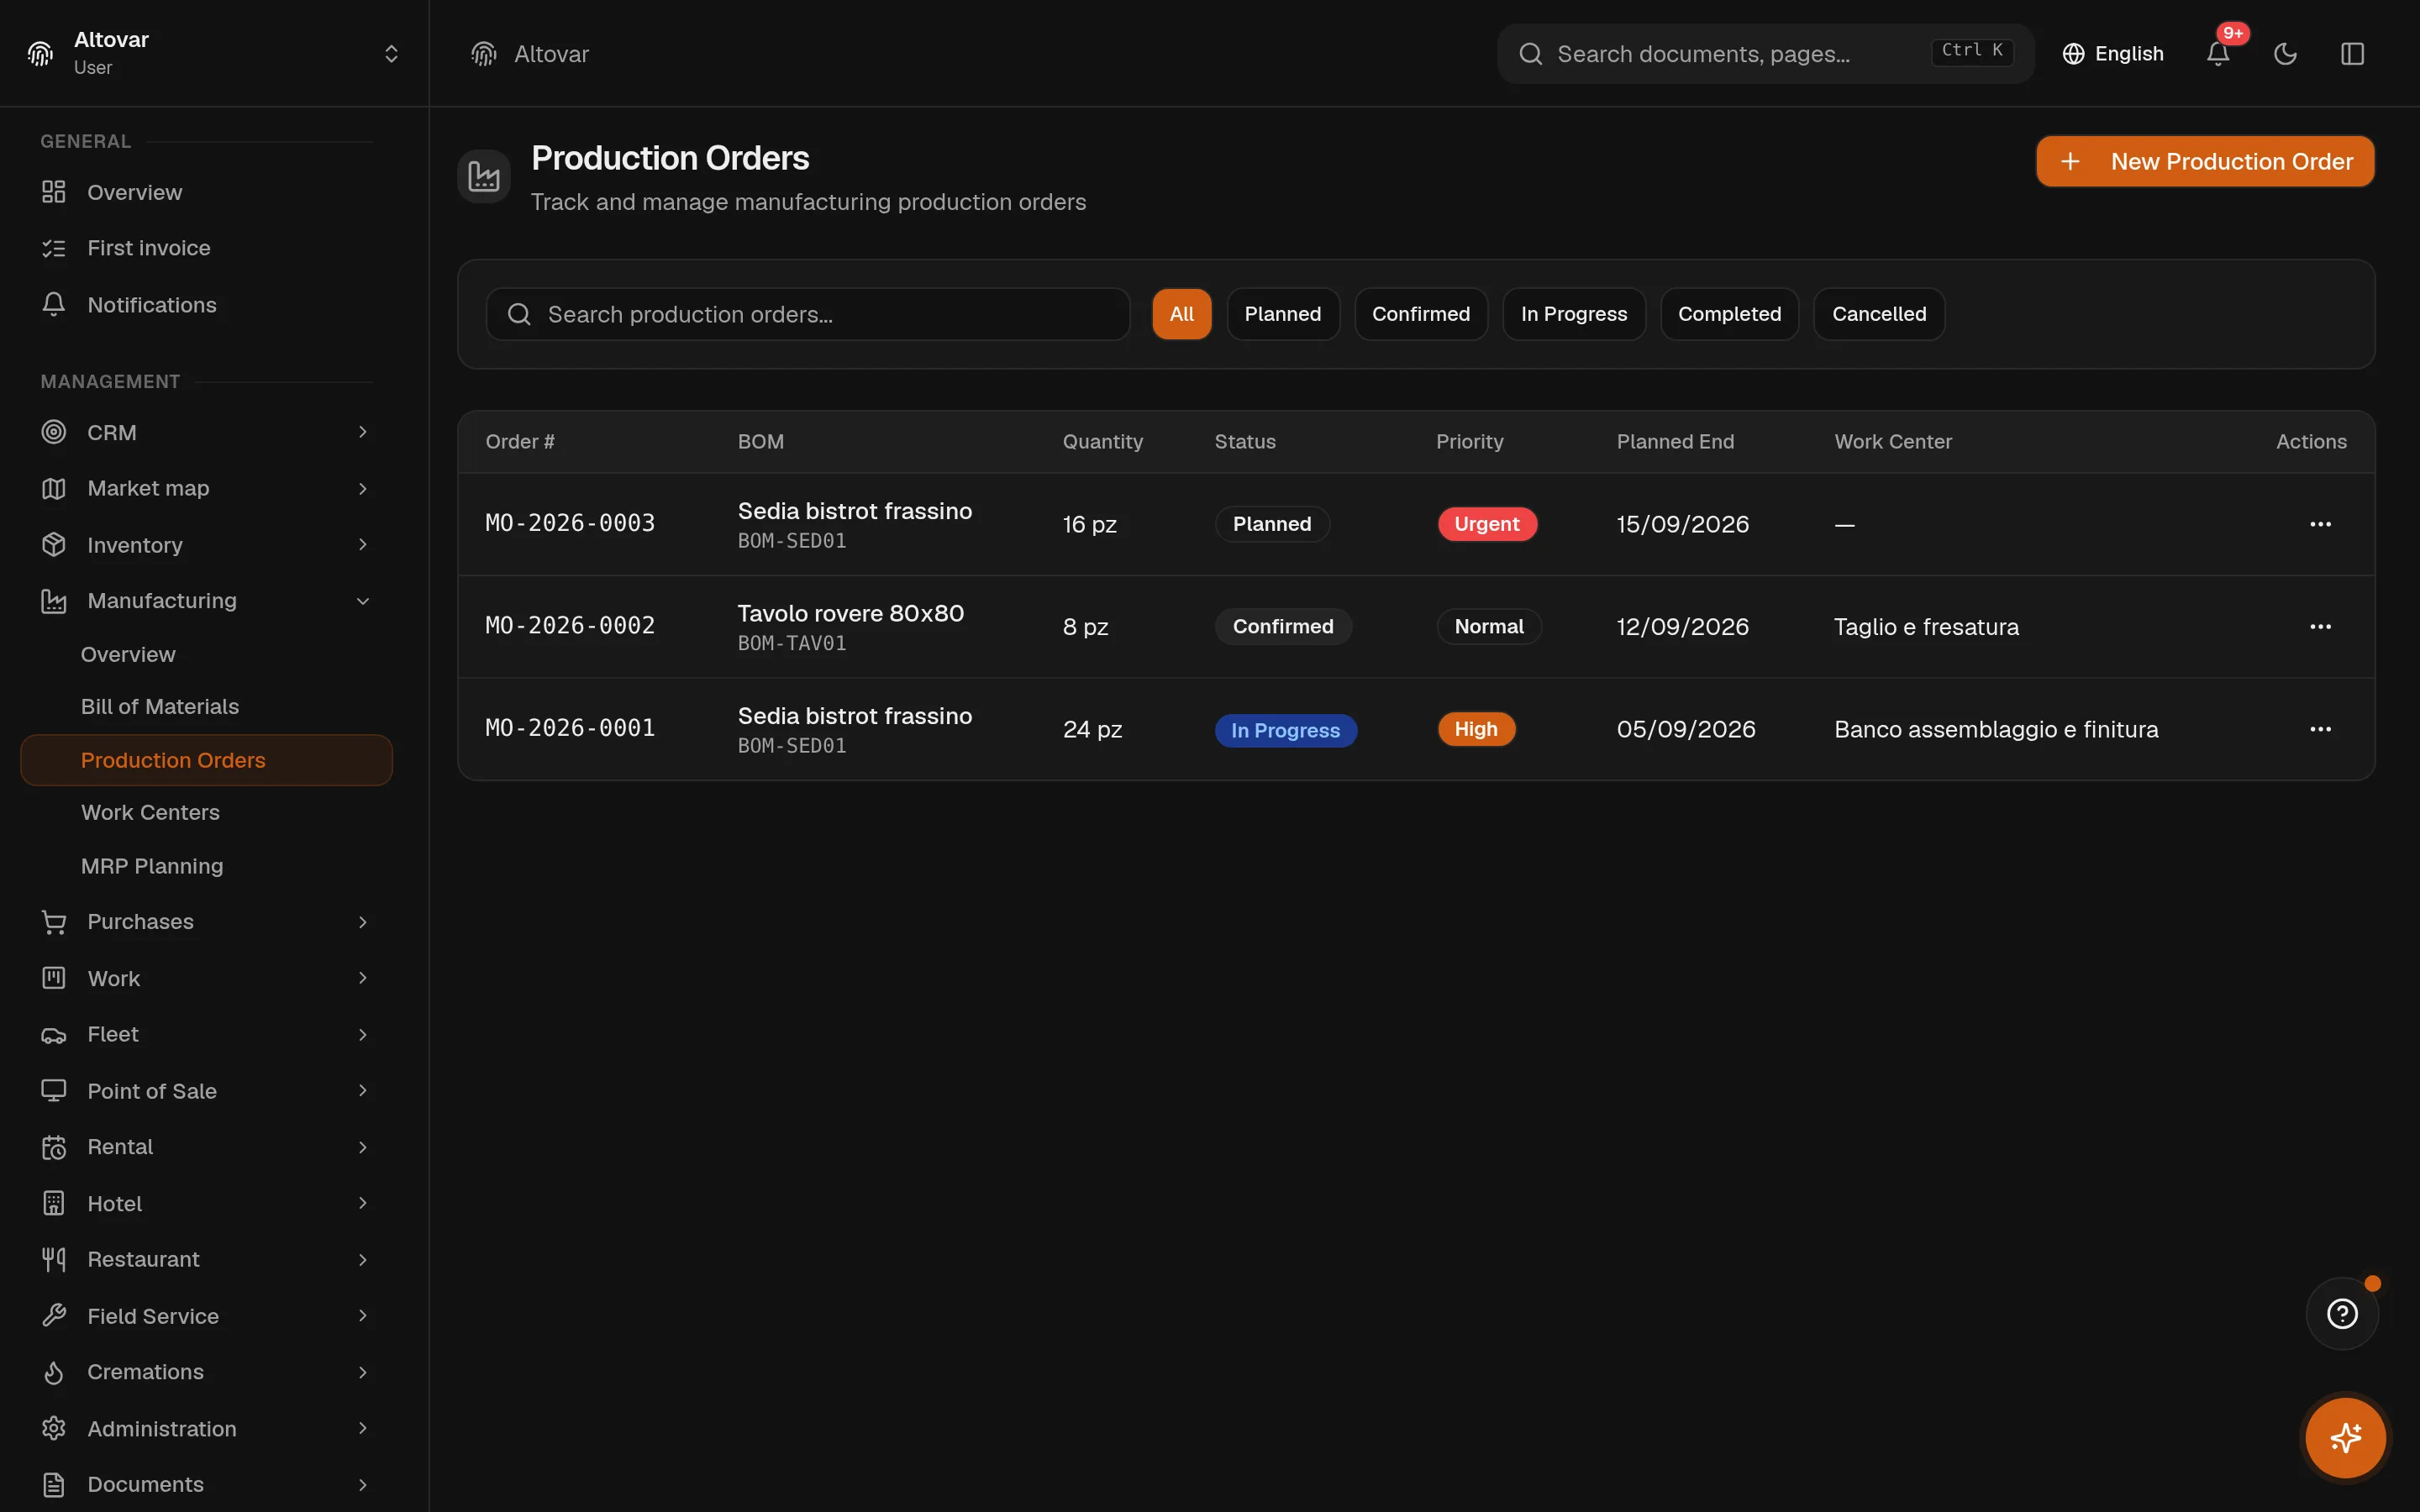The image size is (2420, 1512).
Task: Expand the Rental section chevron
Action: click(363, 1147)
